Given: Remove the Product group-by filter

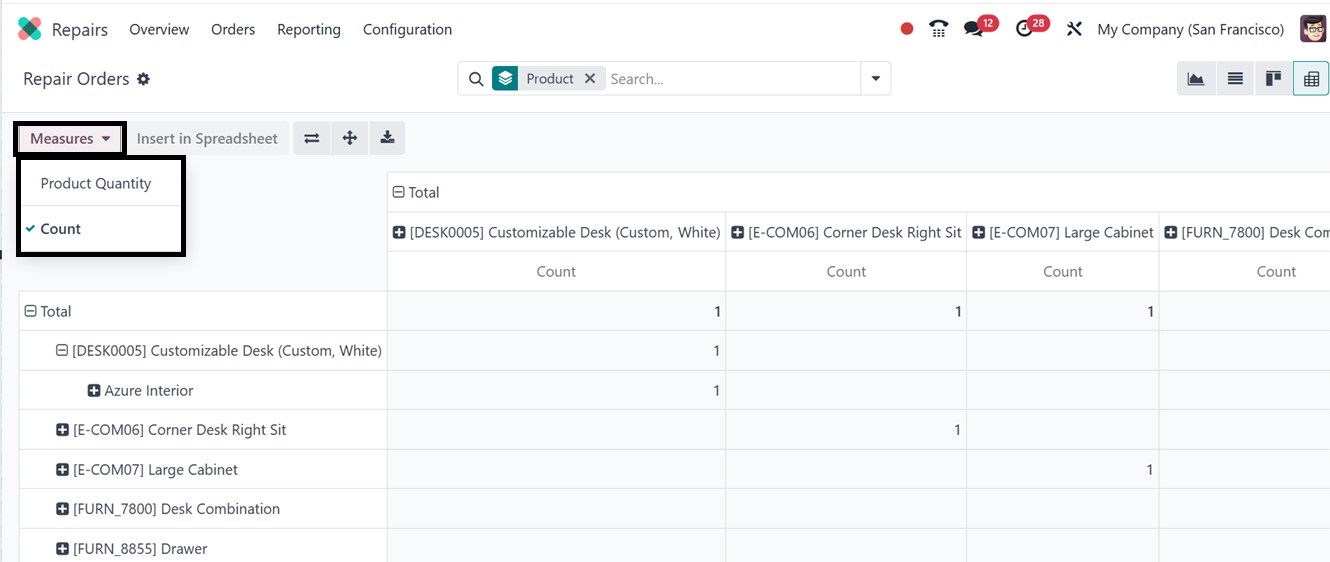Looking at the screenshot, I should coord(590,79).
